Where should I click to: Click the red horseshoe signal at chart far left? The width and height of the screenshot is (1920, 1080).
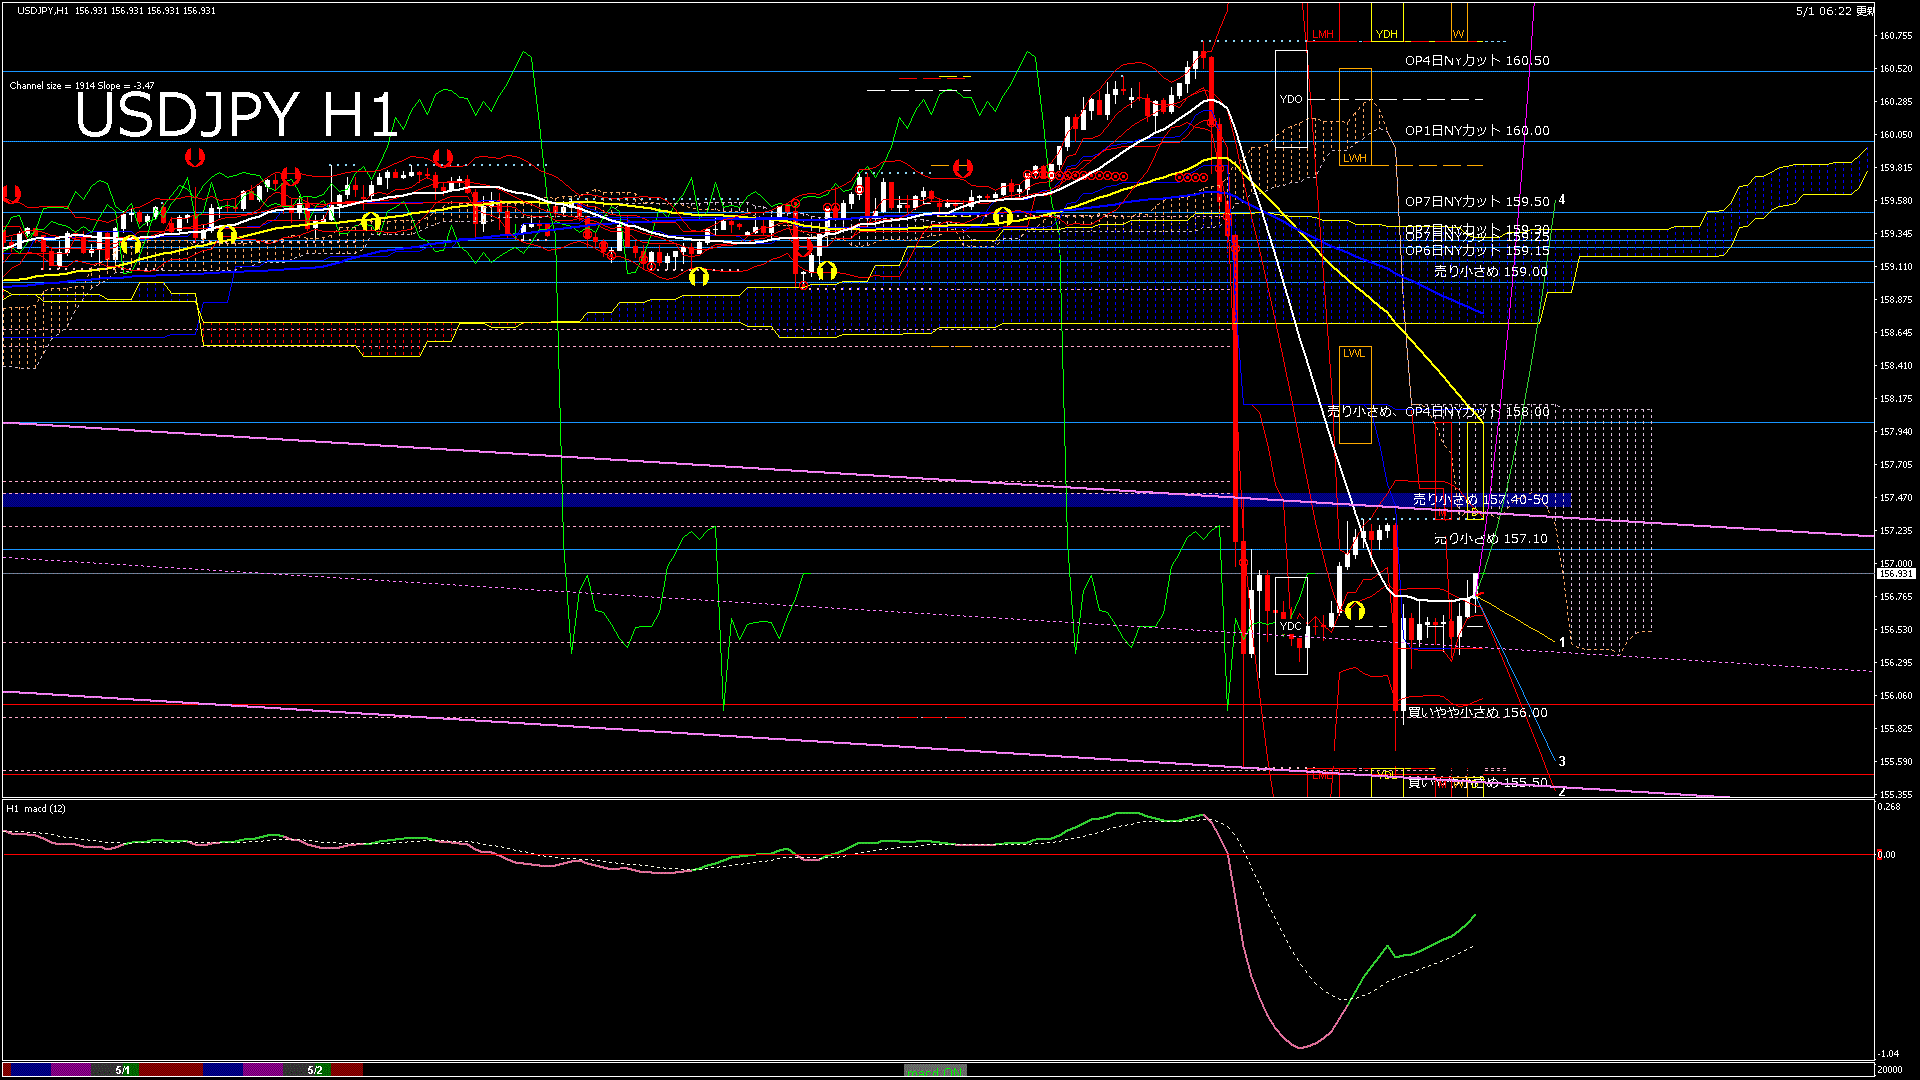pyautogui.click(x=13, y=194)
